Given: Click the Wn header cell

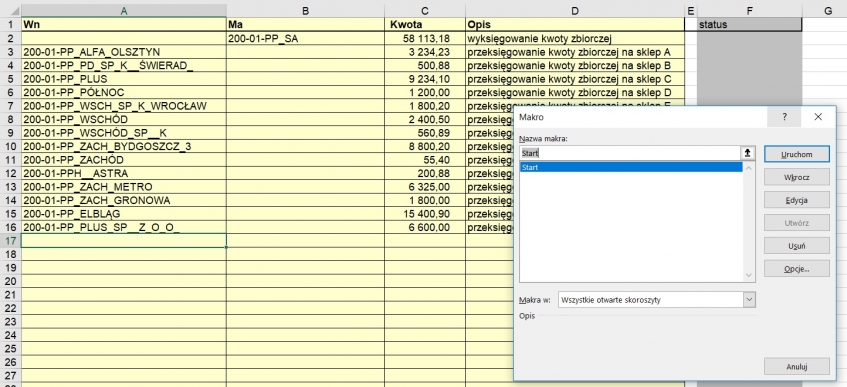Looking at the screenshot, I should tap(124, 25).
